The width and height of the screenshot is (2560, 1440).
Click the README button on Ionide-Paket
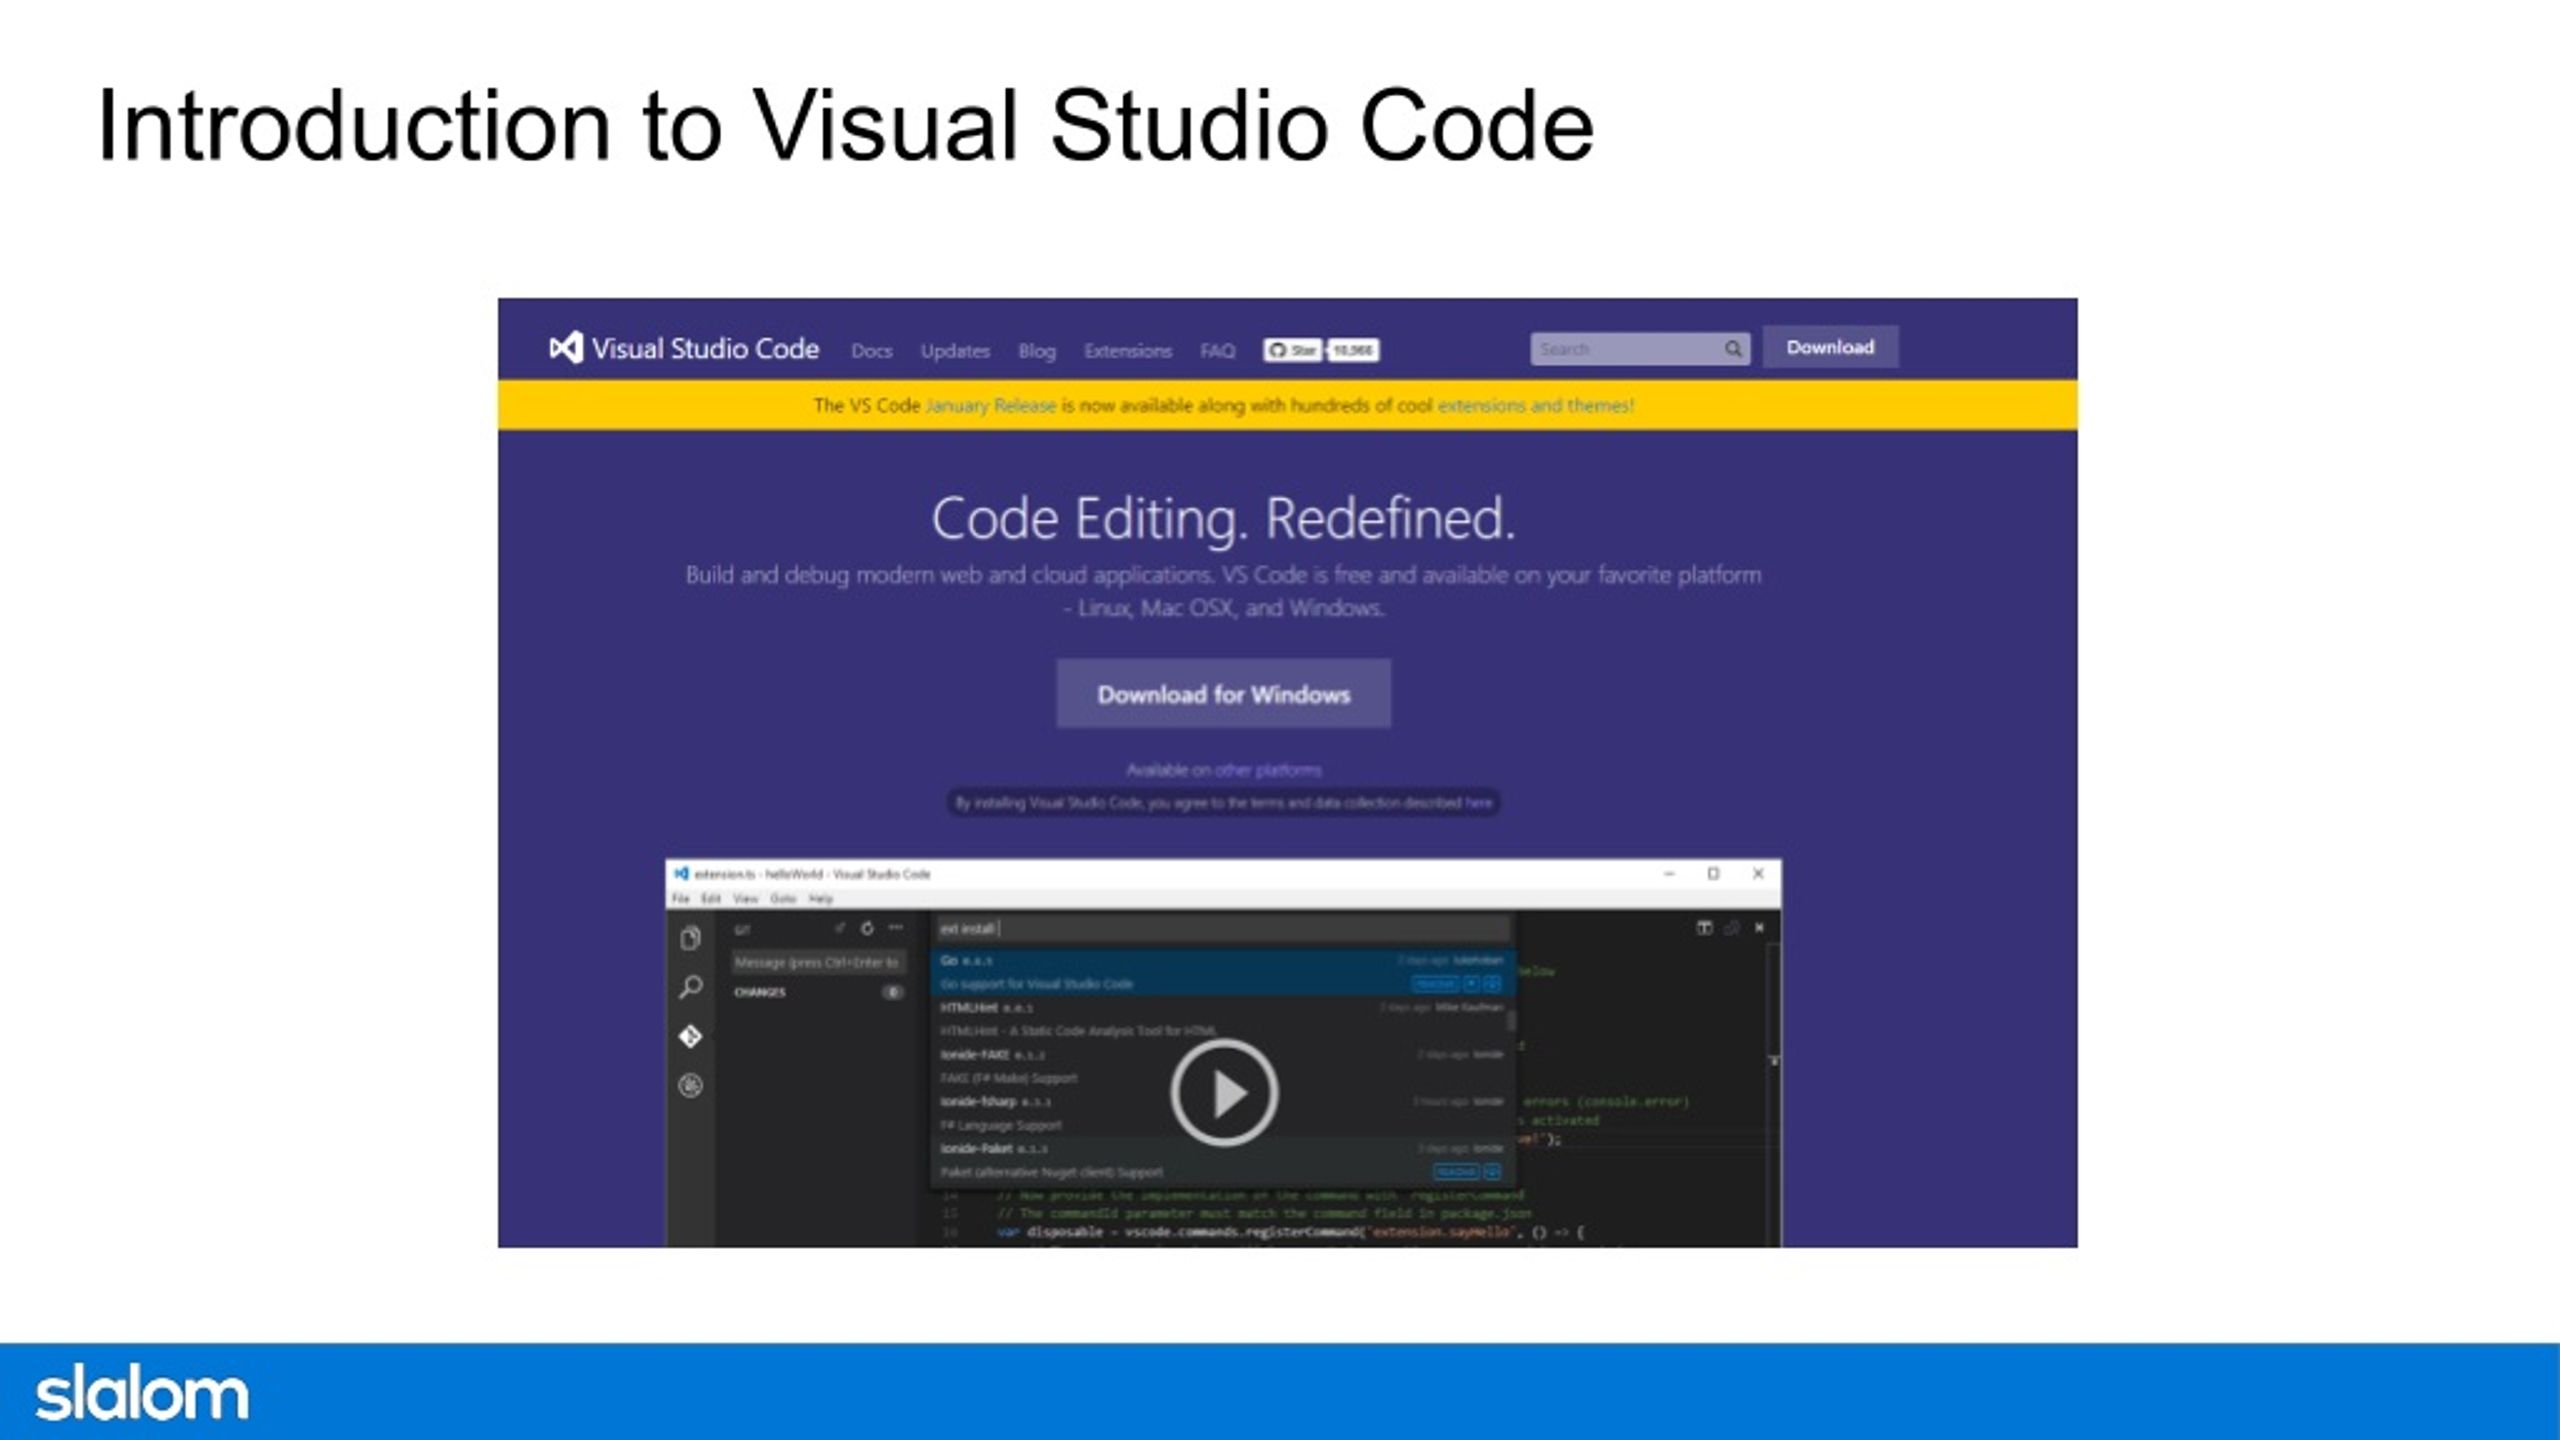pyautogui.click(x=1456, y=1172)
